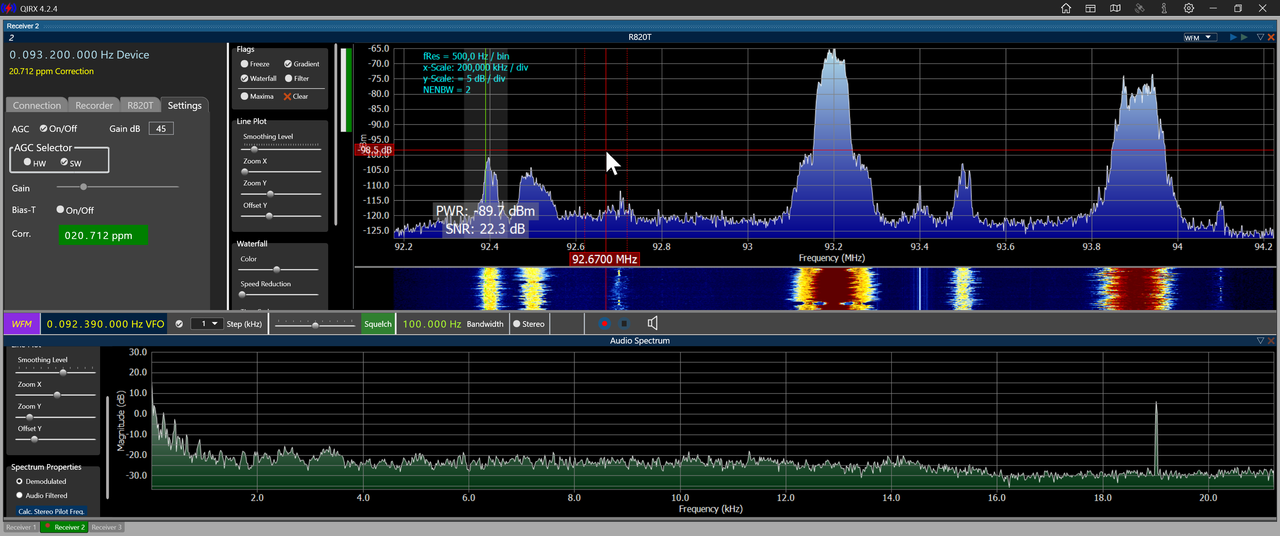Close the R820T spectrum with orange X

pyautogui.click(x=1271, y=37)
